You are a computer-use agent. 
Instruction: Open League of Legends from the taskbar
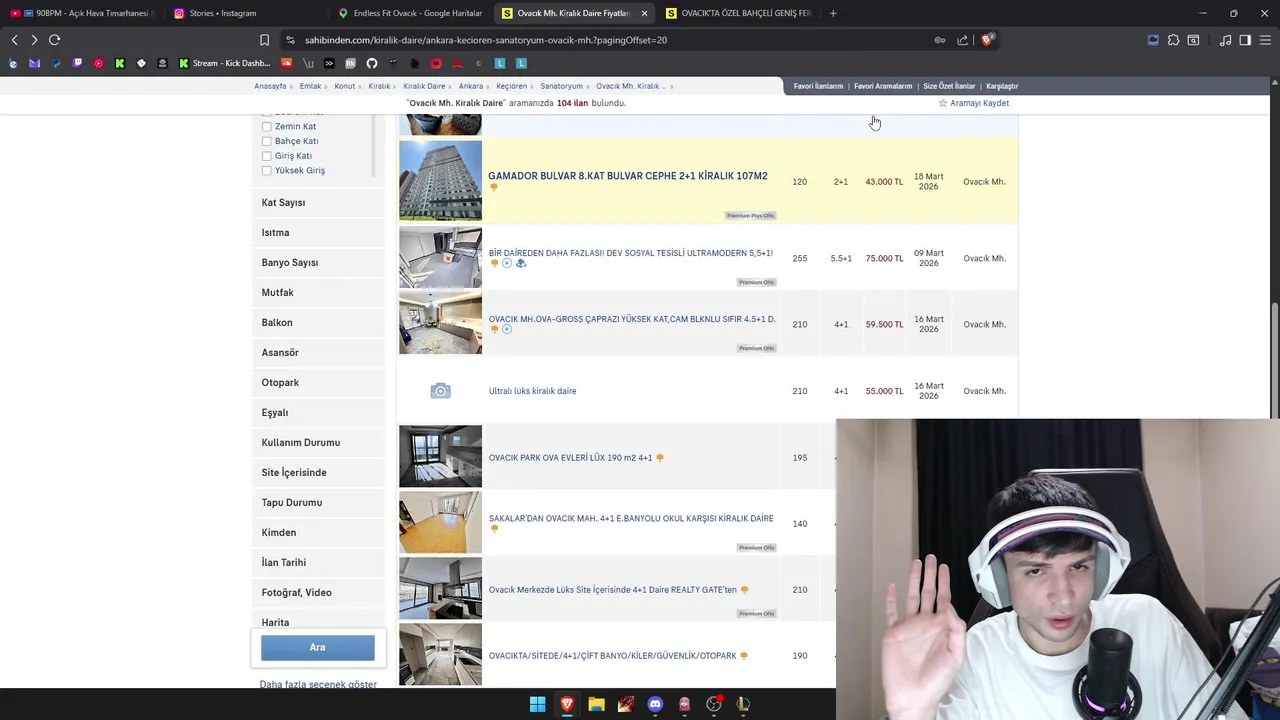[x=743, y=704]
